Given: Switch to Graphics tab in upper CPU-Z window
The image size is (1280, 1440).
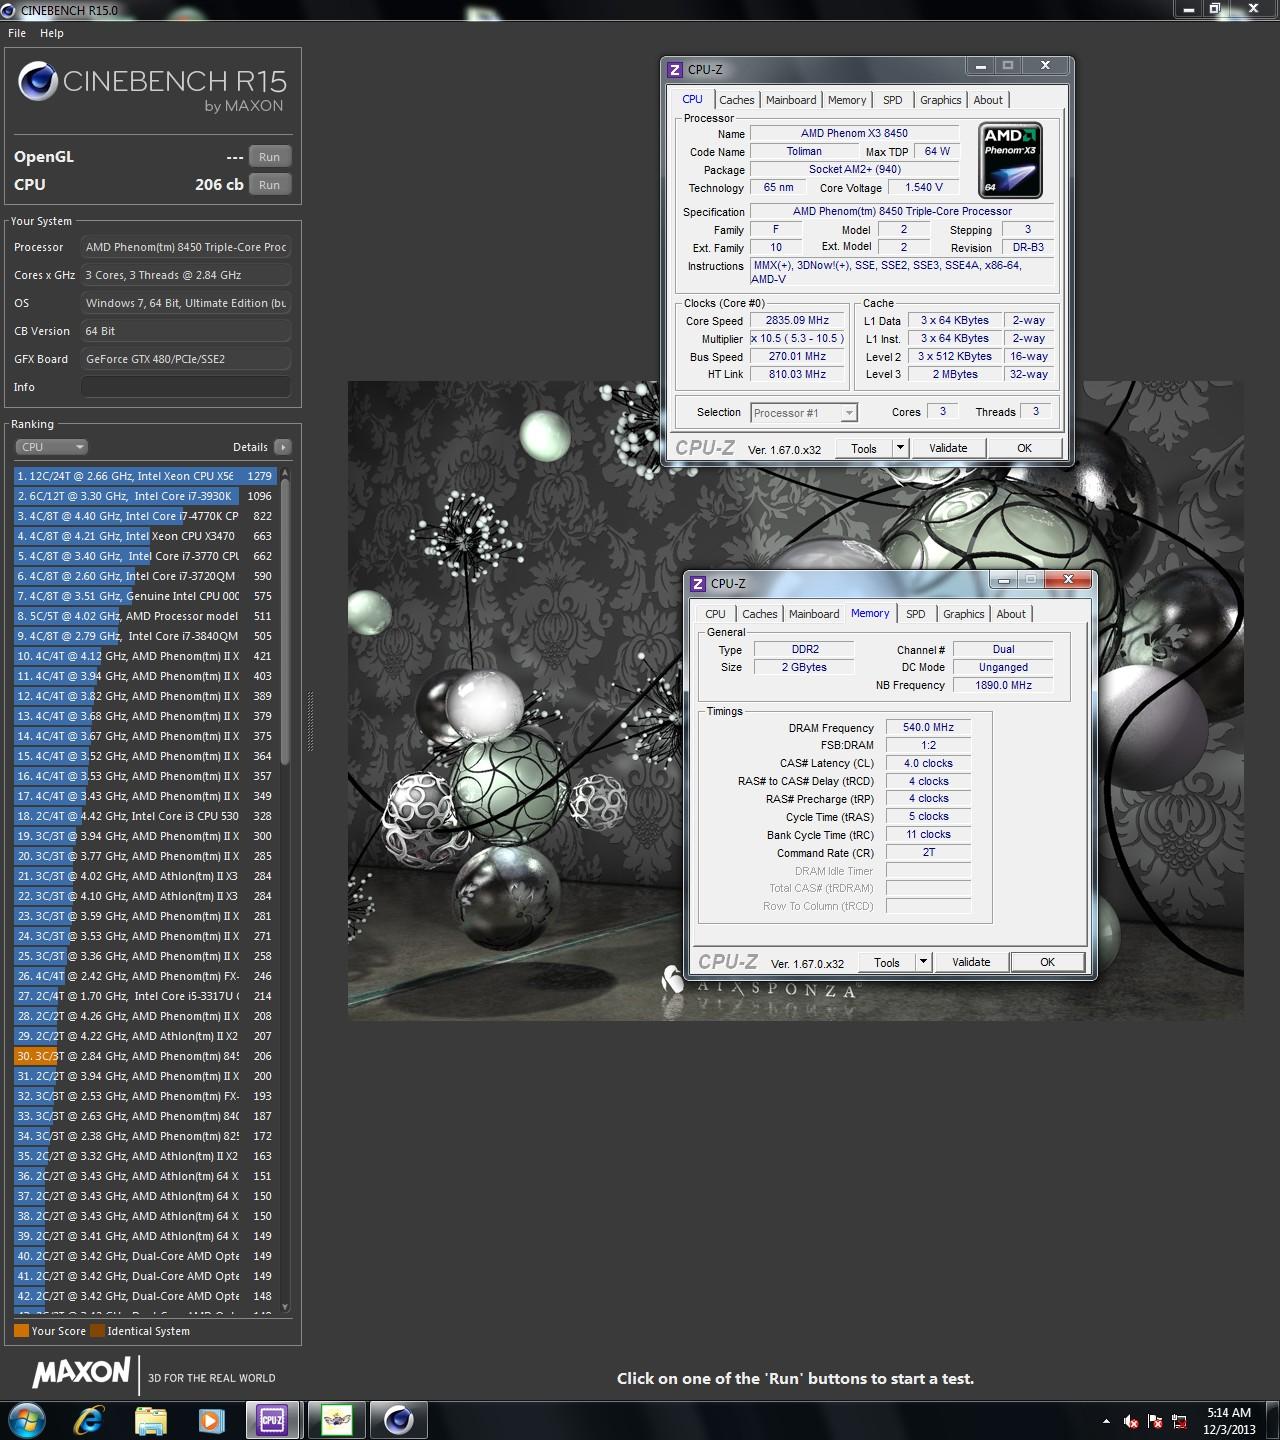Looking at the screenshot, I should (x=941, y=100).
